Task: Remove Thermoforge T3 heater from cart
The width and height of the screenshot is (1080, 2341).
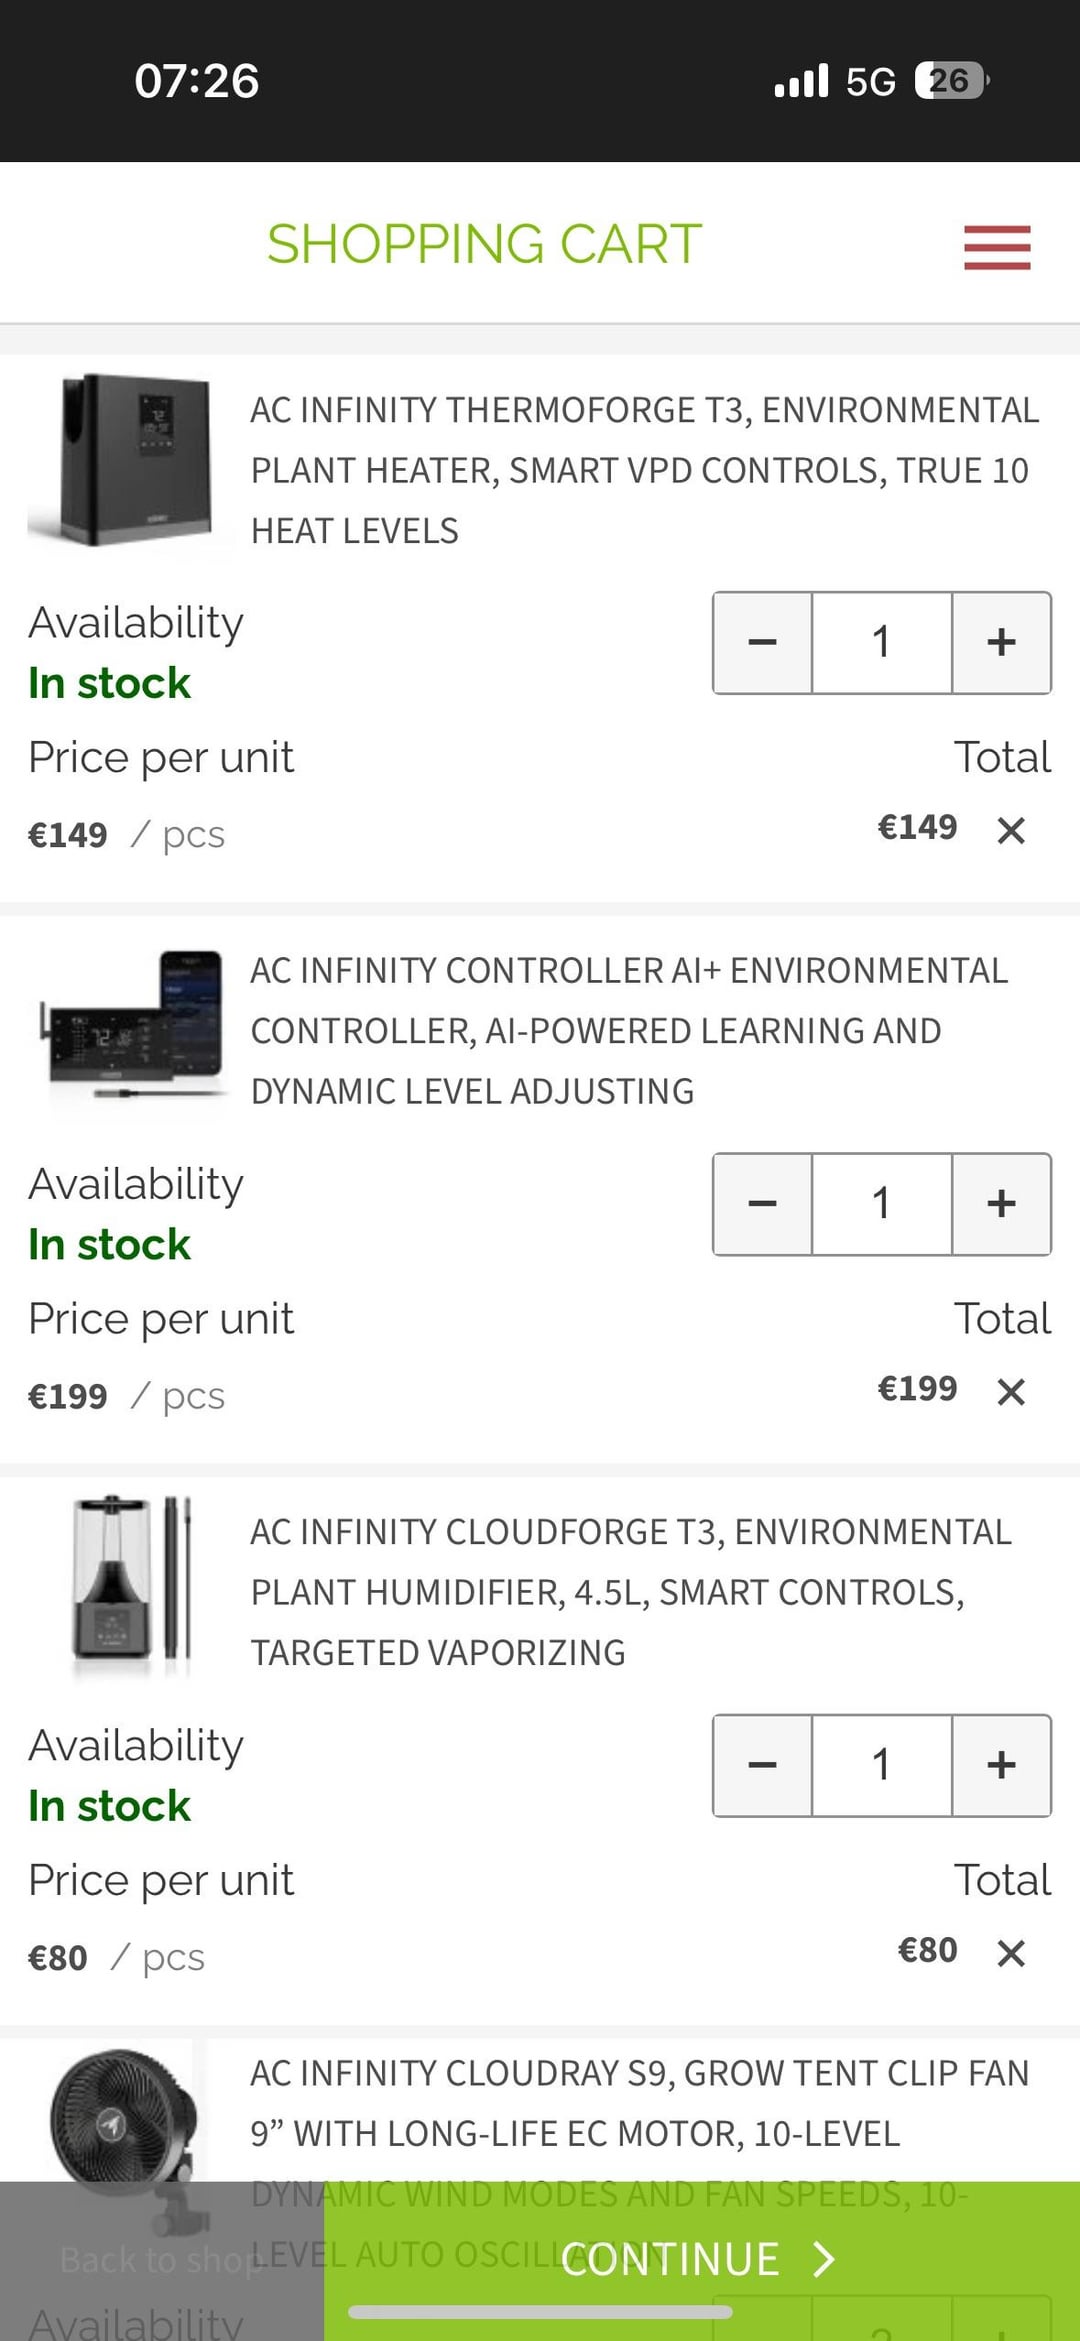Action: [1011, 830]
